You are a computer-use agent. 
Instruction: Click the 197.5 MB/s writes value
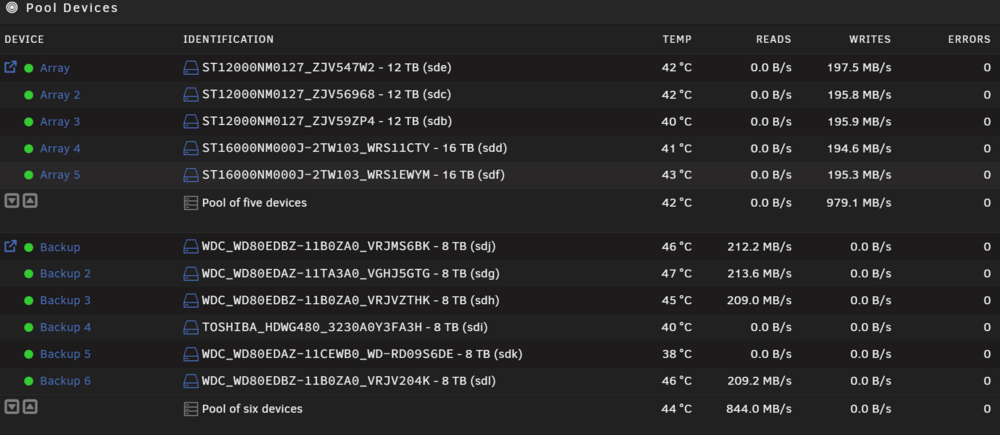point(858,68)
